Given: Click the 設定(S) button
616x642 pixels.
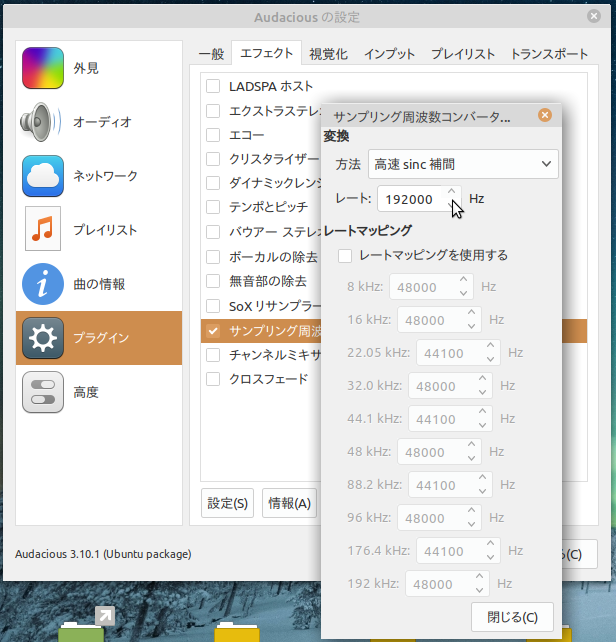Looking at the screenshot, I should [x=227, y=503].
